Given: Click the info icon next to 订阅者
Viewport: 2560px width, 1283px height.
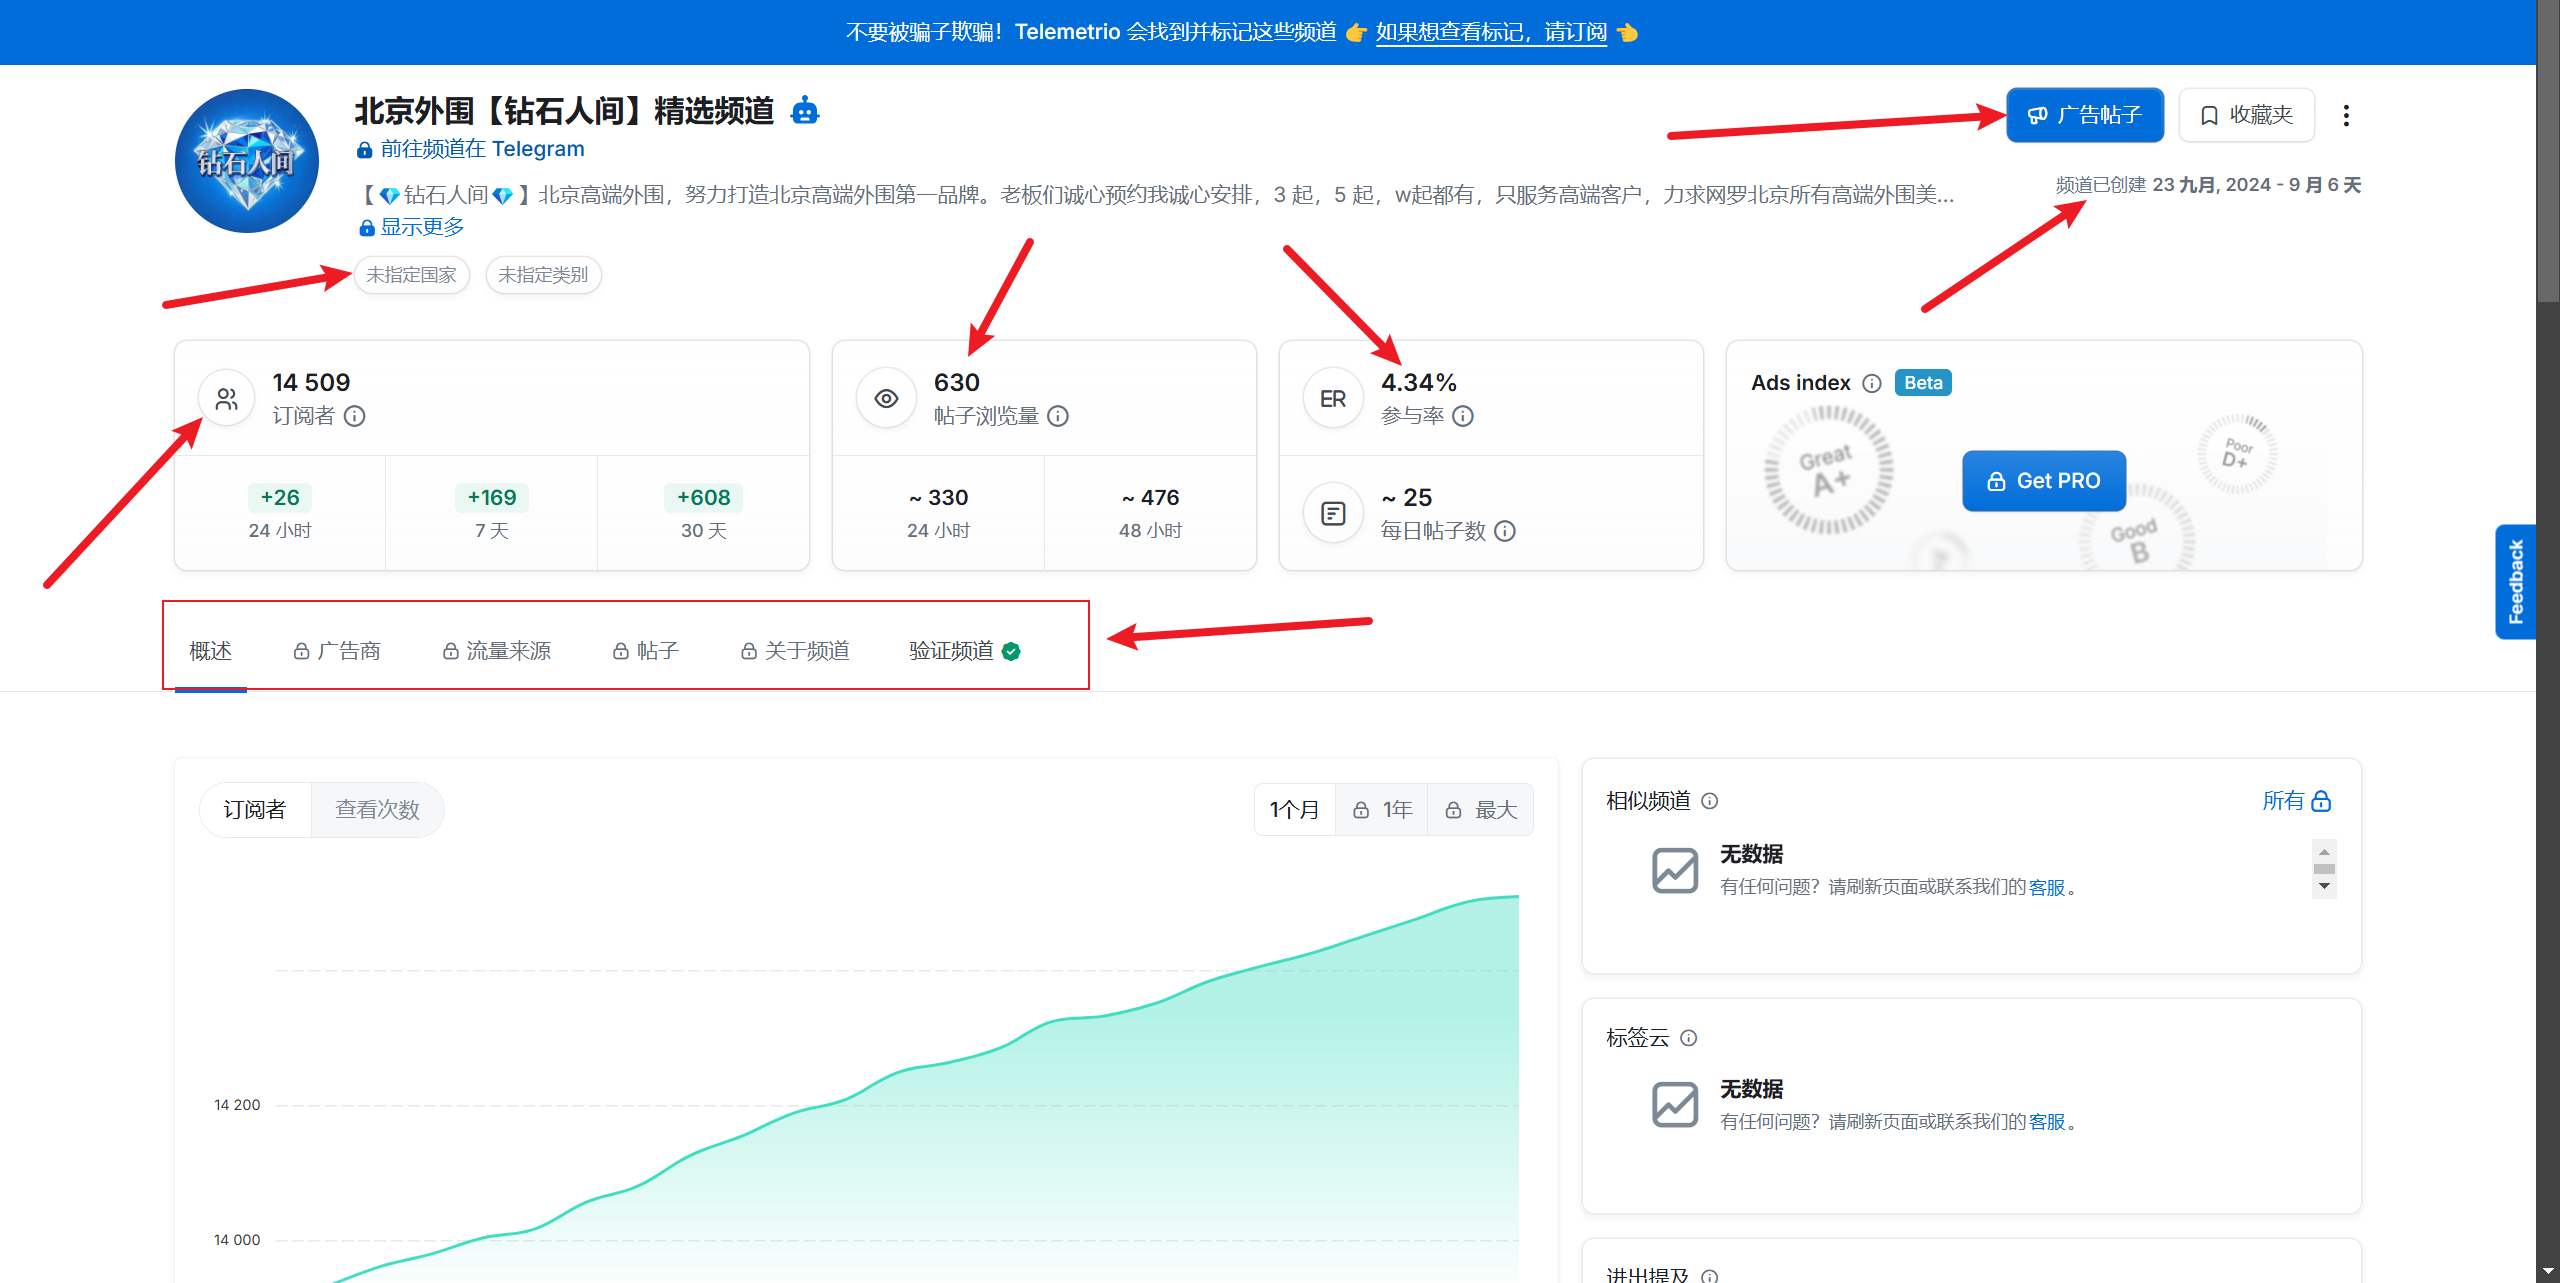Looking at the screenshot, I should (355, 416).
